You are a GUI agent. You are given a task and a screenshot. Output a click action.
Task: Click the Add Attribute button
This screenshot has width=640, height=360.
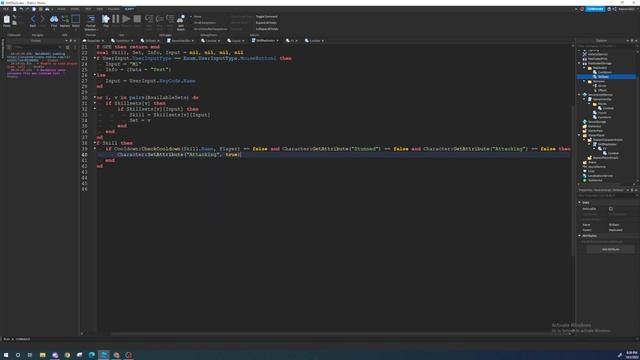pos(611,249)
